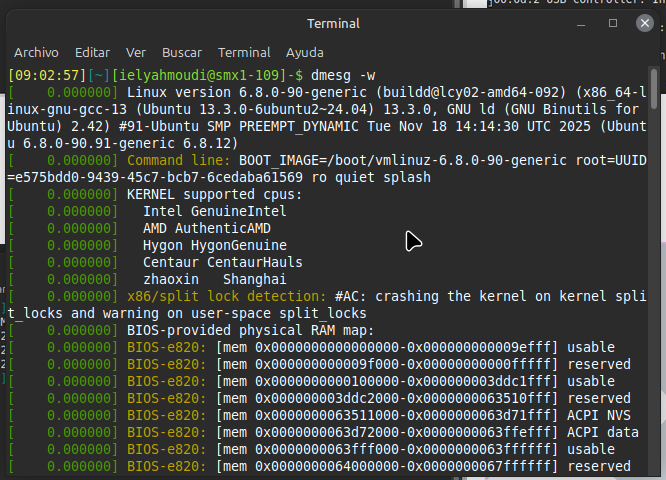
Task: Open the Archivo menu
Action: coord(36,53)
